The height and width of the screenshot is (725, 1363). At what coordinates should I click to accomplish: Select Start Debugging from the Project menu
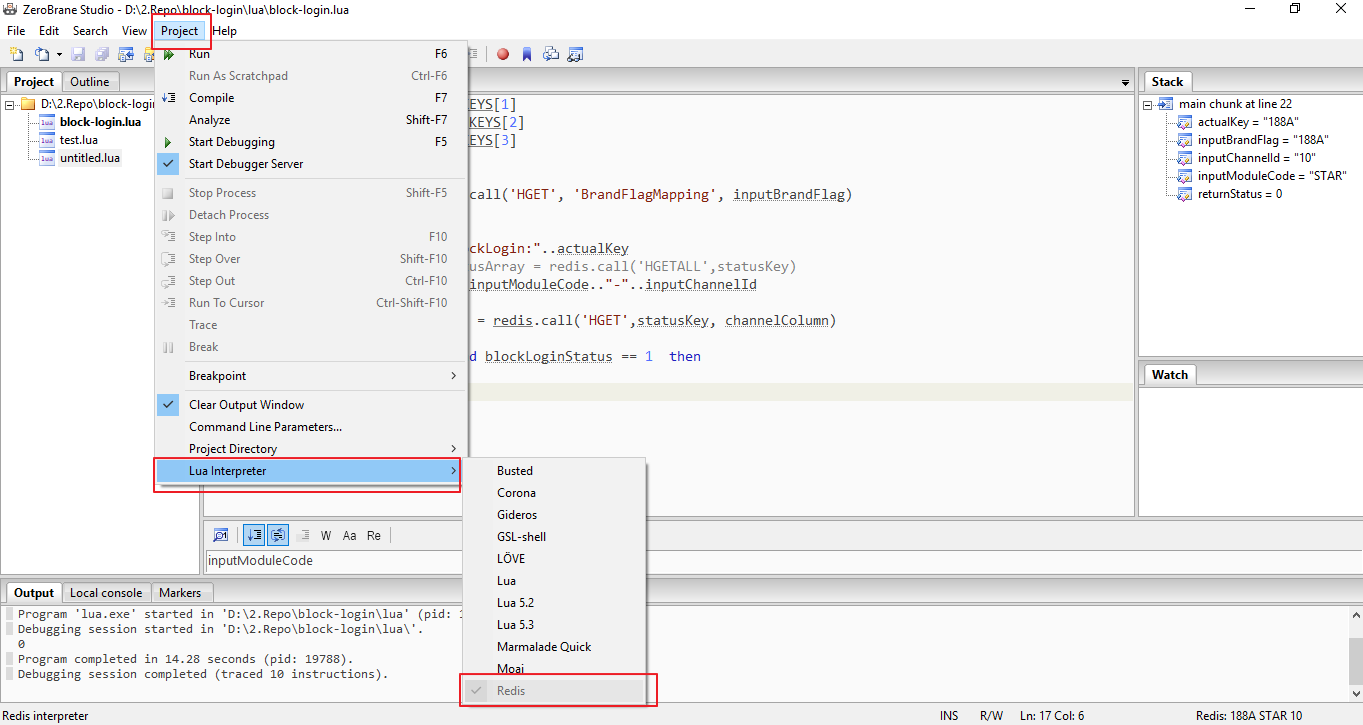(x=231, y=142)
